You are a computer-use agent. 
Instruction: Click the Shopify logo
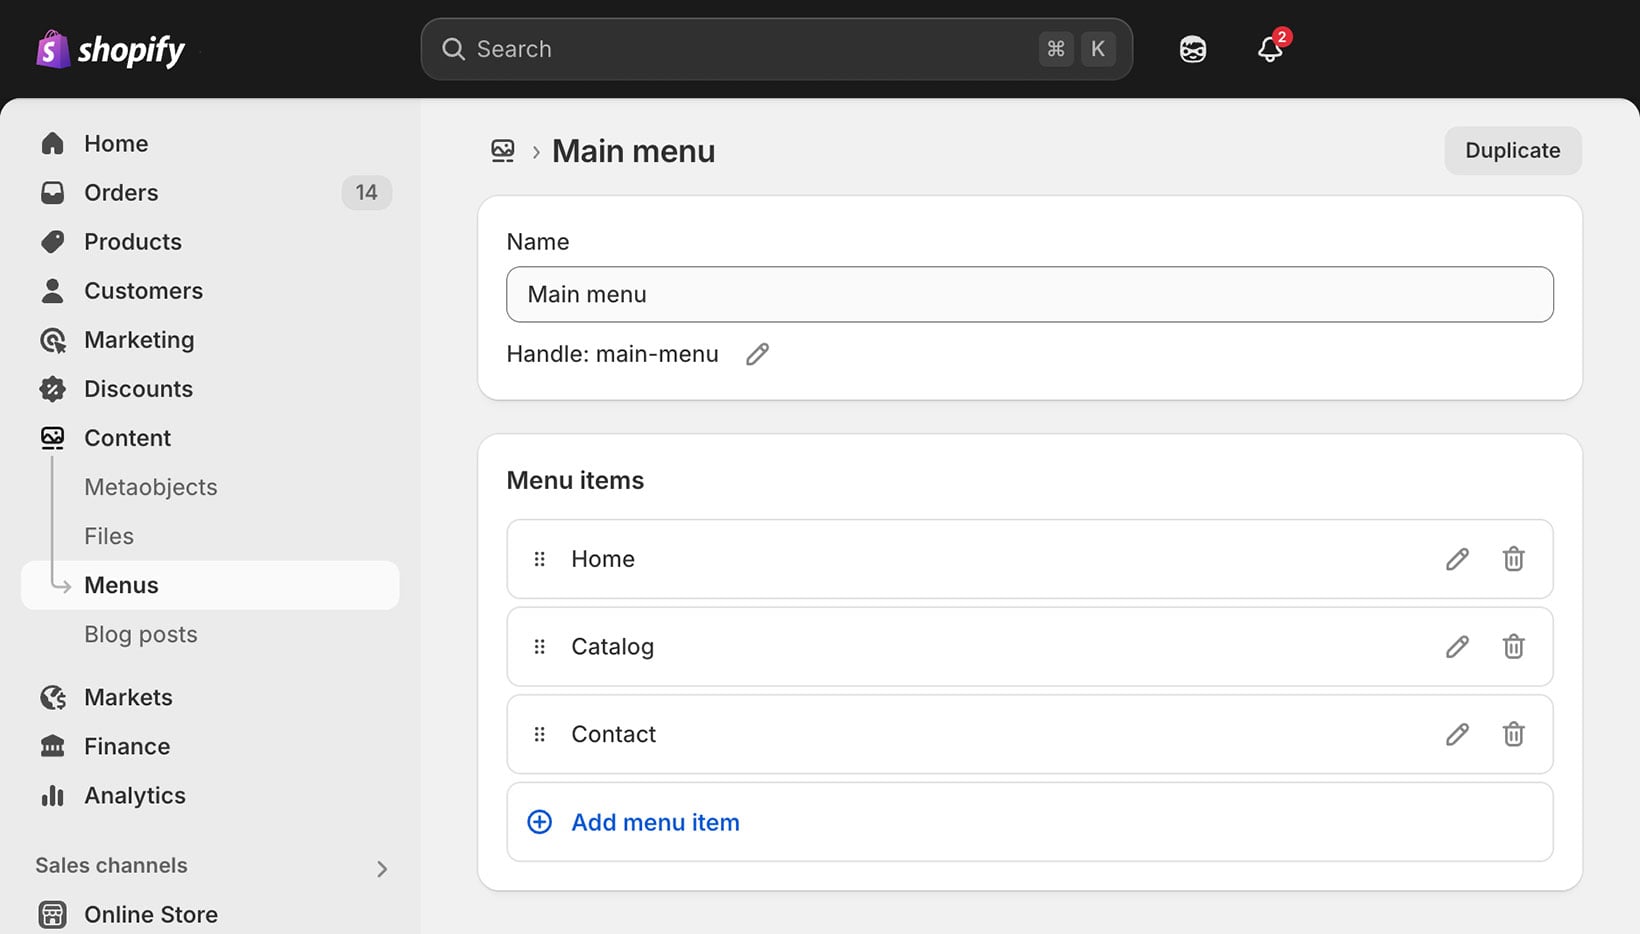click(x=110, y=49)
